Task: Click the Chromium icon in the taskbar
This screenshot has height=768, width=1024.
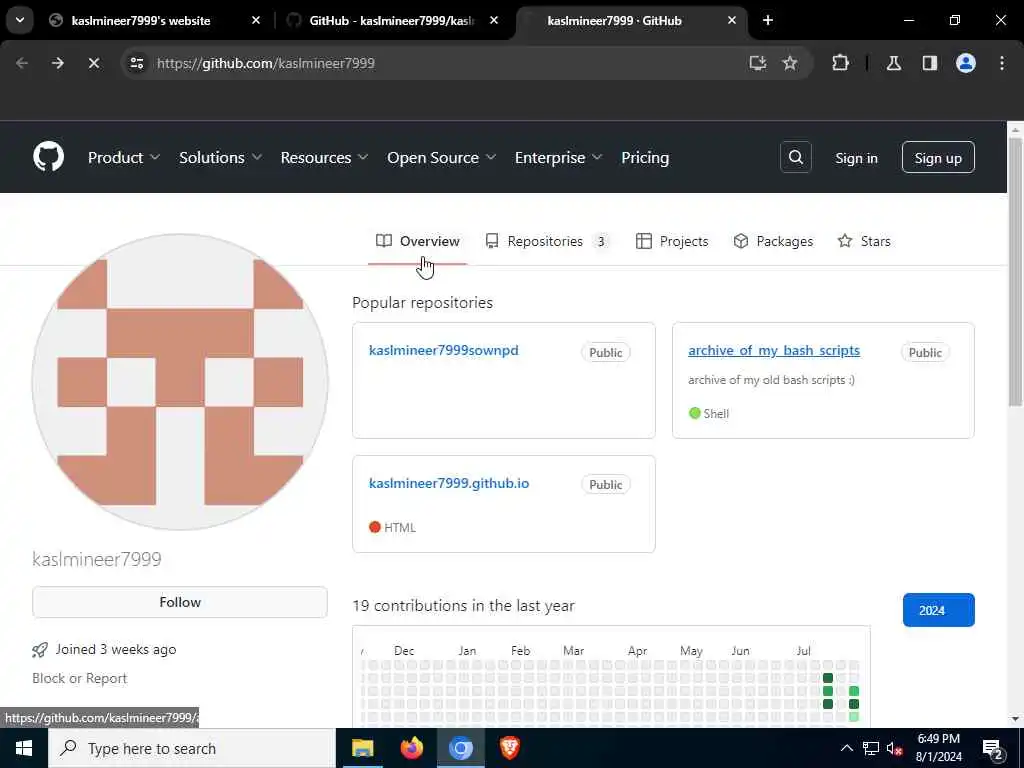Action: (x=460, y=748)
